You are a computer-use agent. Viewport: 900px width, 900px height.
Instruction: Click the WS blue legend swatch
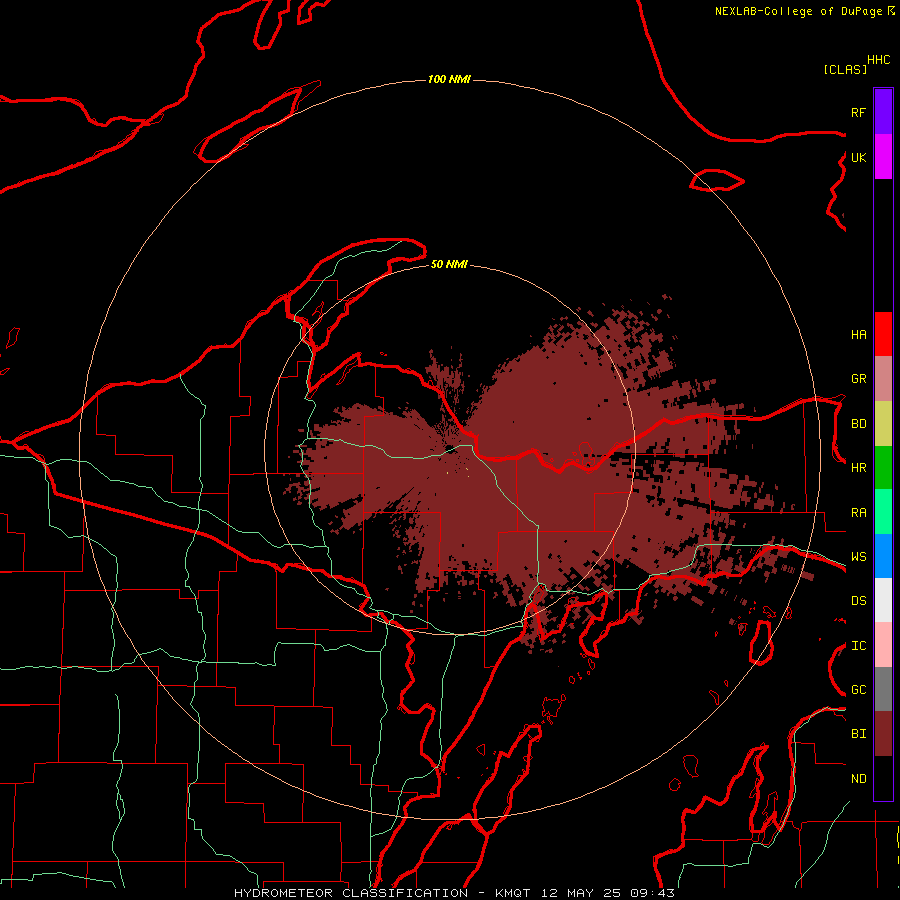(x=883, y=556)
